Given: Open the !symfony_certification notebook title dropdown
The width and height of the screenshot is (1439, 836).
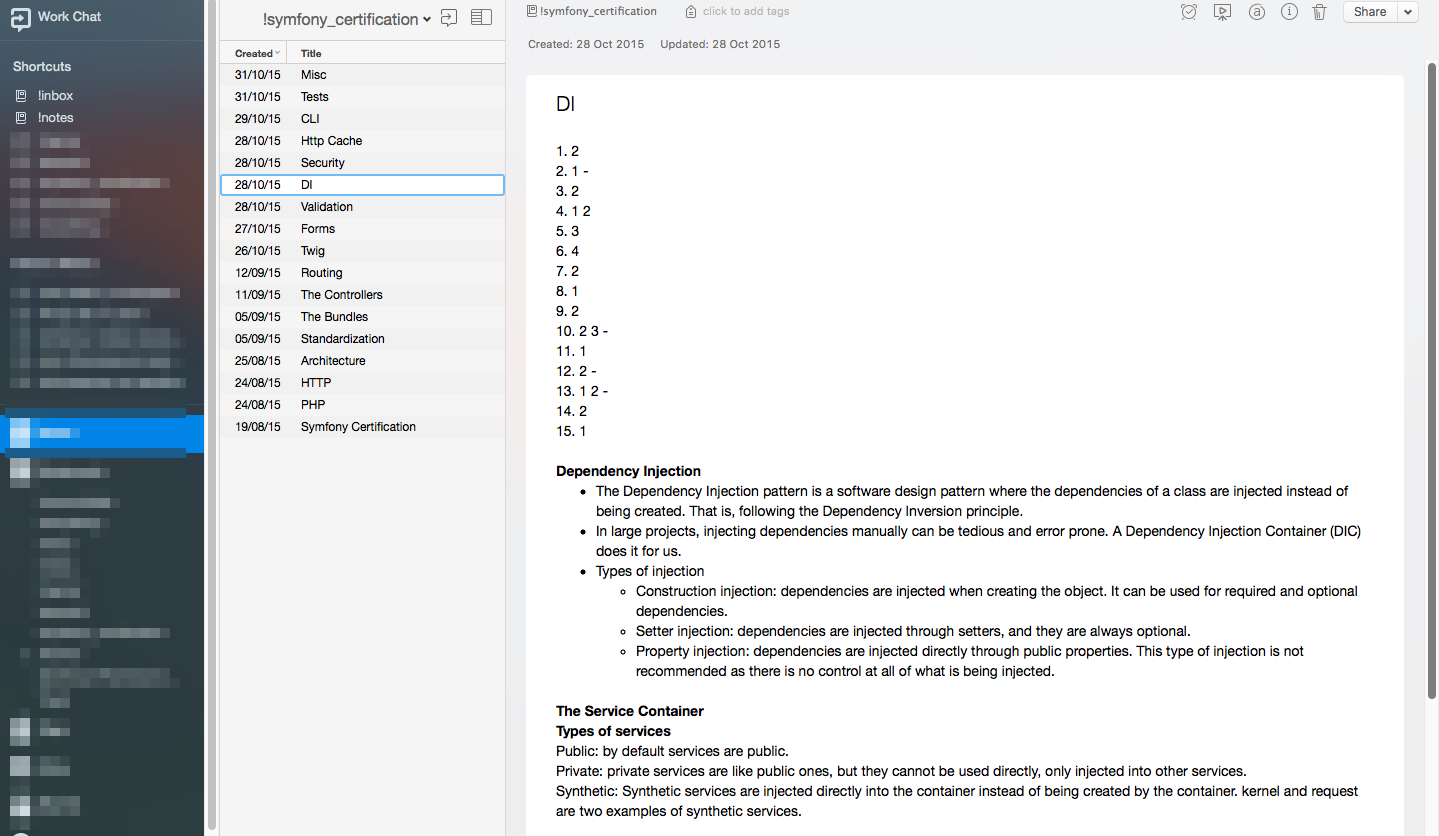Looking at the screenshot, I should pos(346,19).
